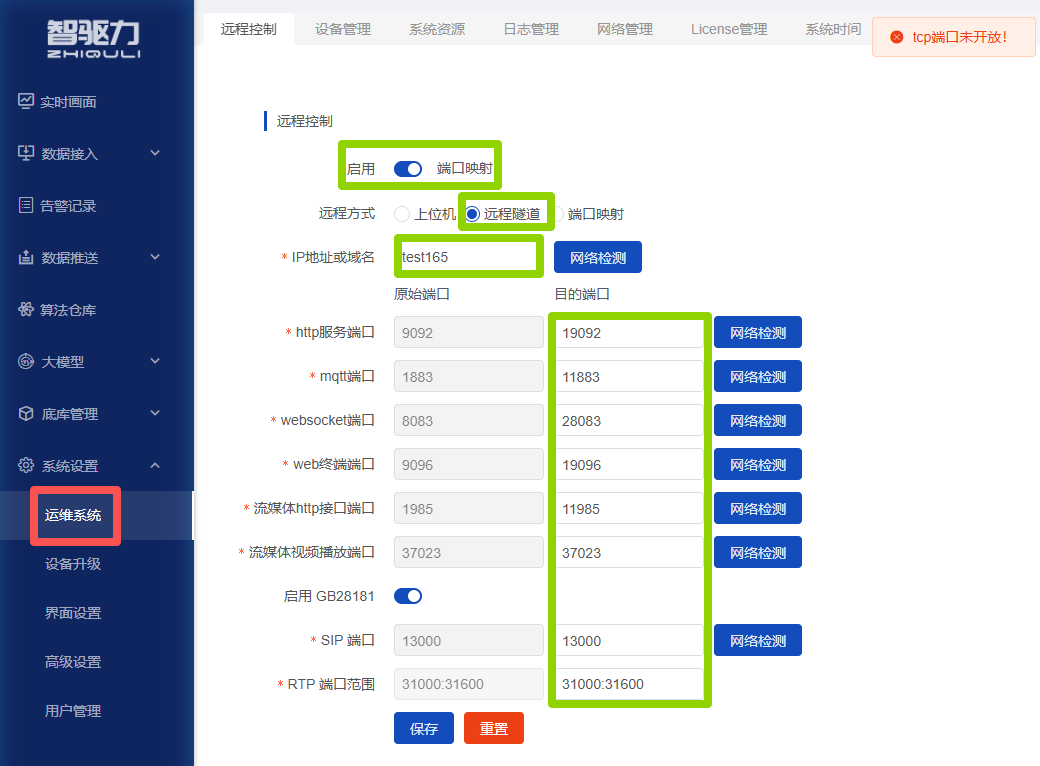Click the mqtt destination port field

[629, 377]
